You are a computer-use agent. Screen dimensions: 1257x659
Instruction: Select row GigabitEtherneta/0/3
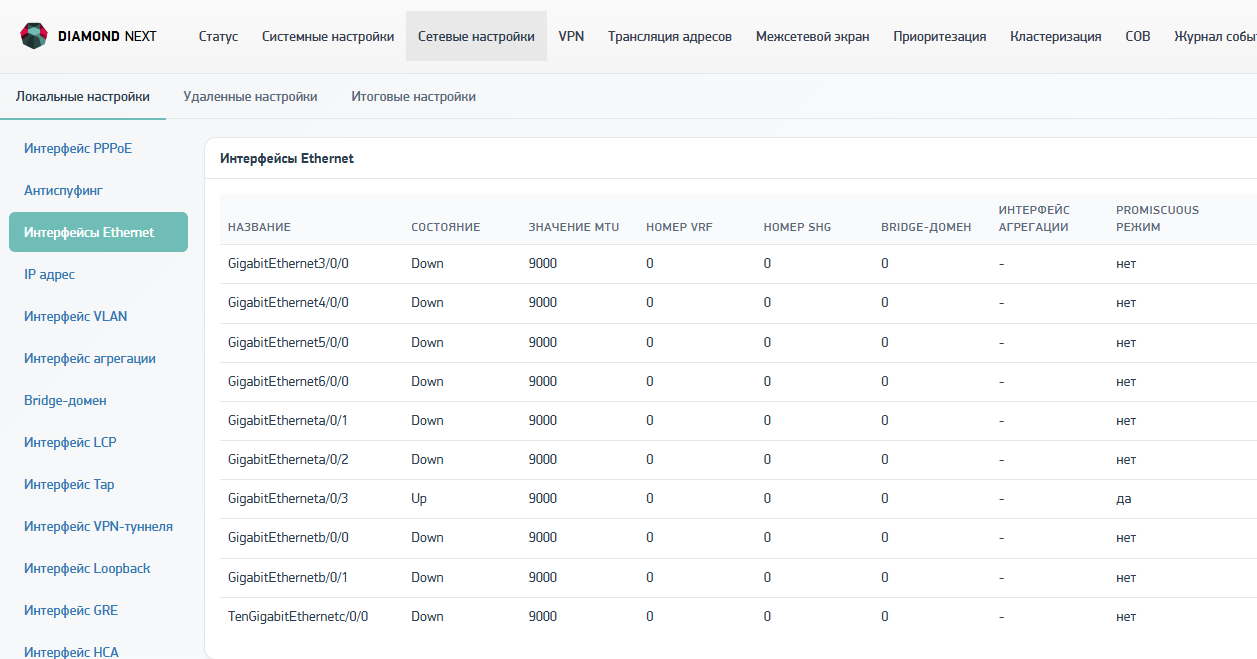point(738,498)
